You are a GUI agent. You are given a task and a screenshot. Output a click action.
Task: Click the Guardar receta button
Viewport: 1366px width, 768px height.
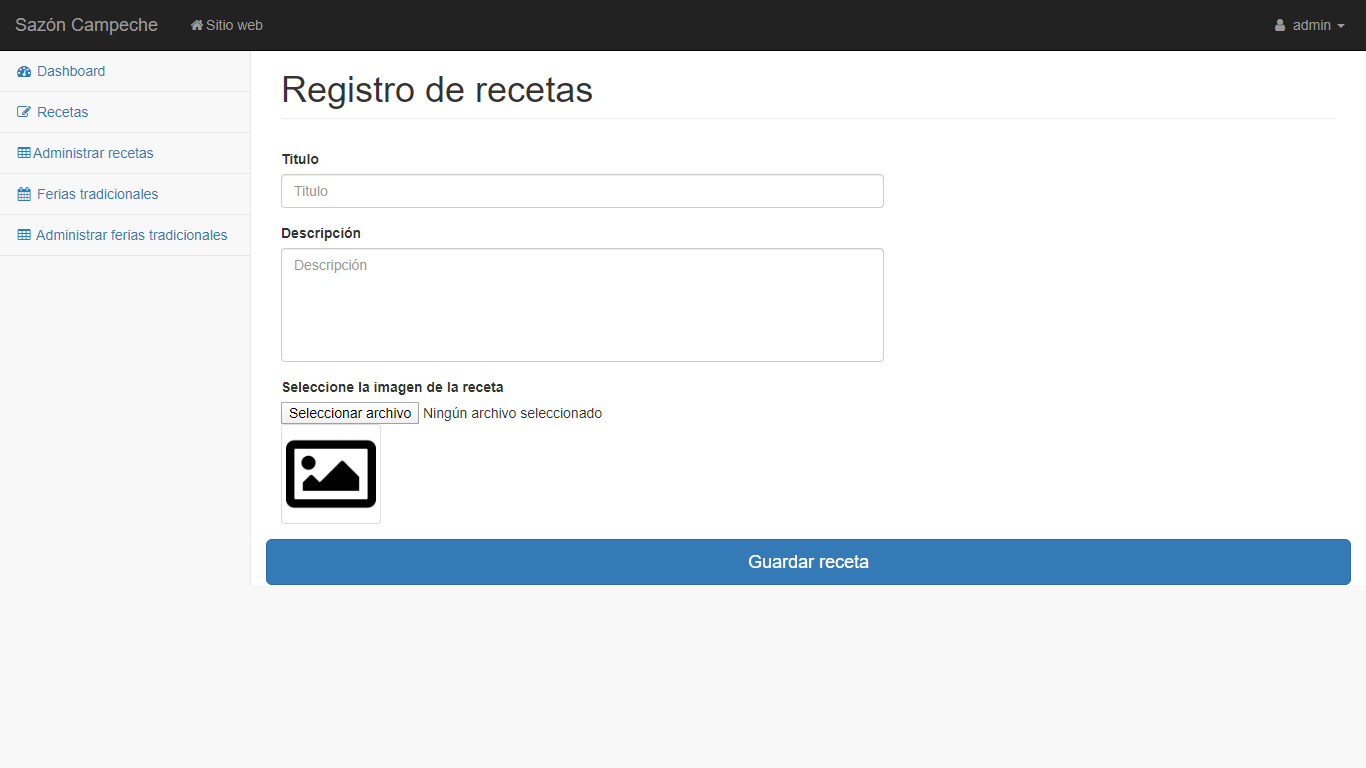[807, 562]
